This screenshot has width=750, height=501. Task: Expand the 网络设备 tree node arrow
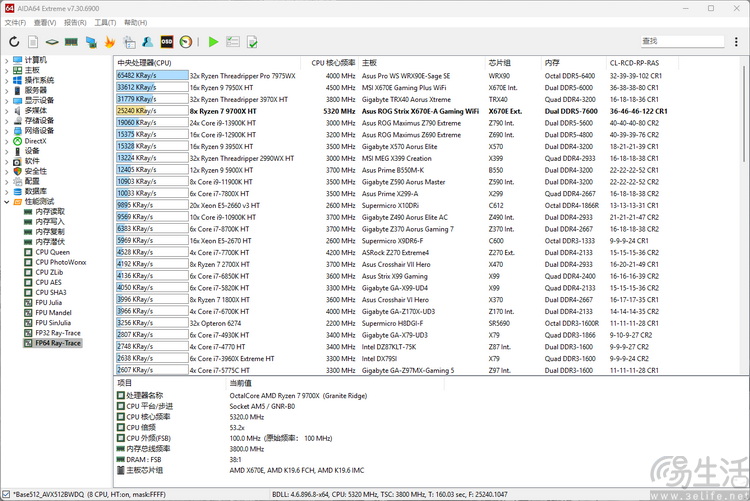click(7, 131)
